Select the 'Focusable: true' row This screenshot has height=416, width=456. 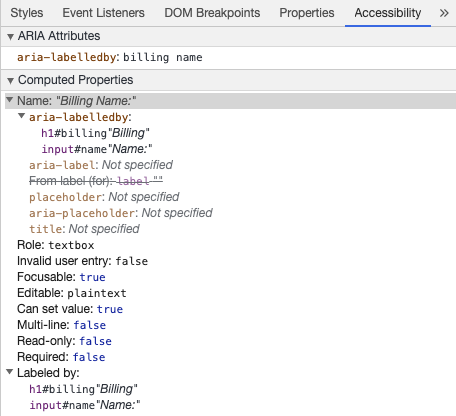61,277
